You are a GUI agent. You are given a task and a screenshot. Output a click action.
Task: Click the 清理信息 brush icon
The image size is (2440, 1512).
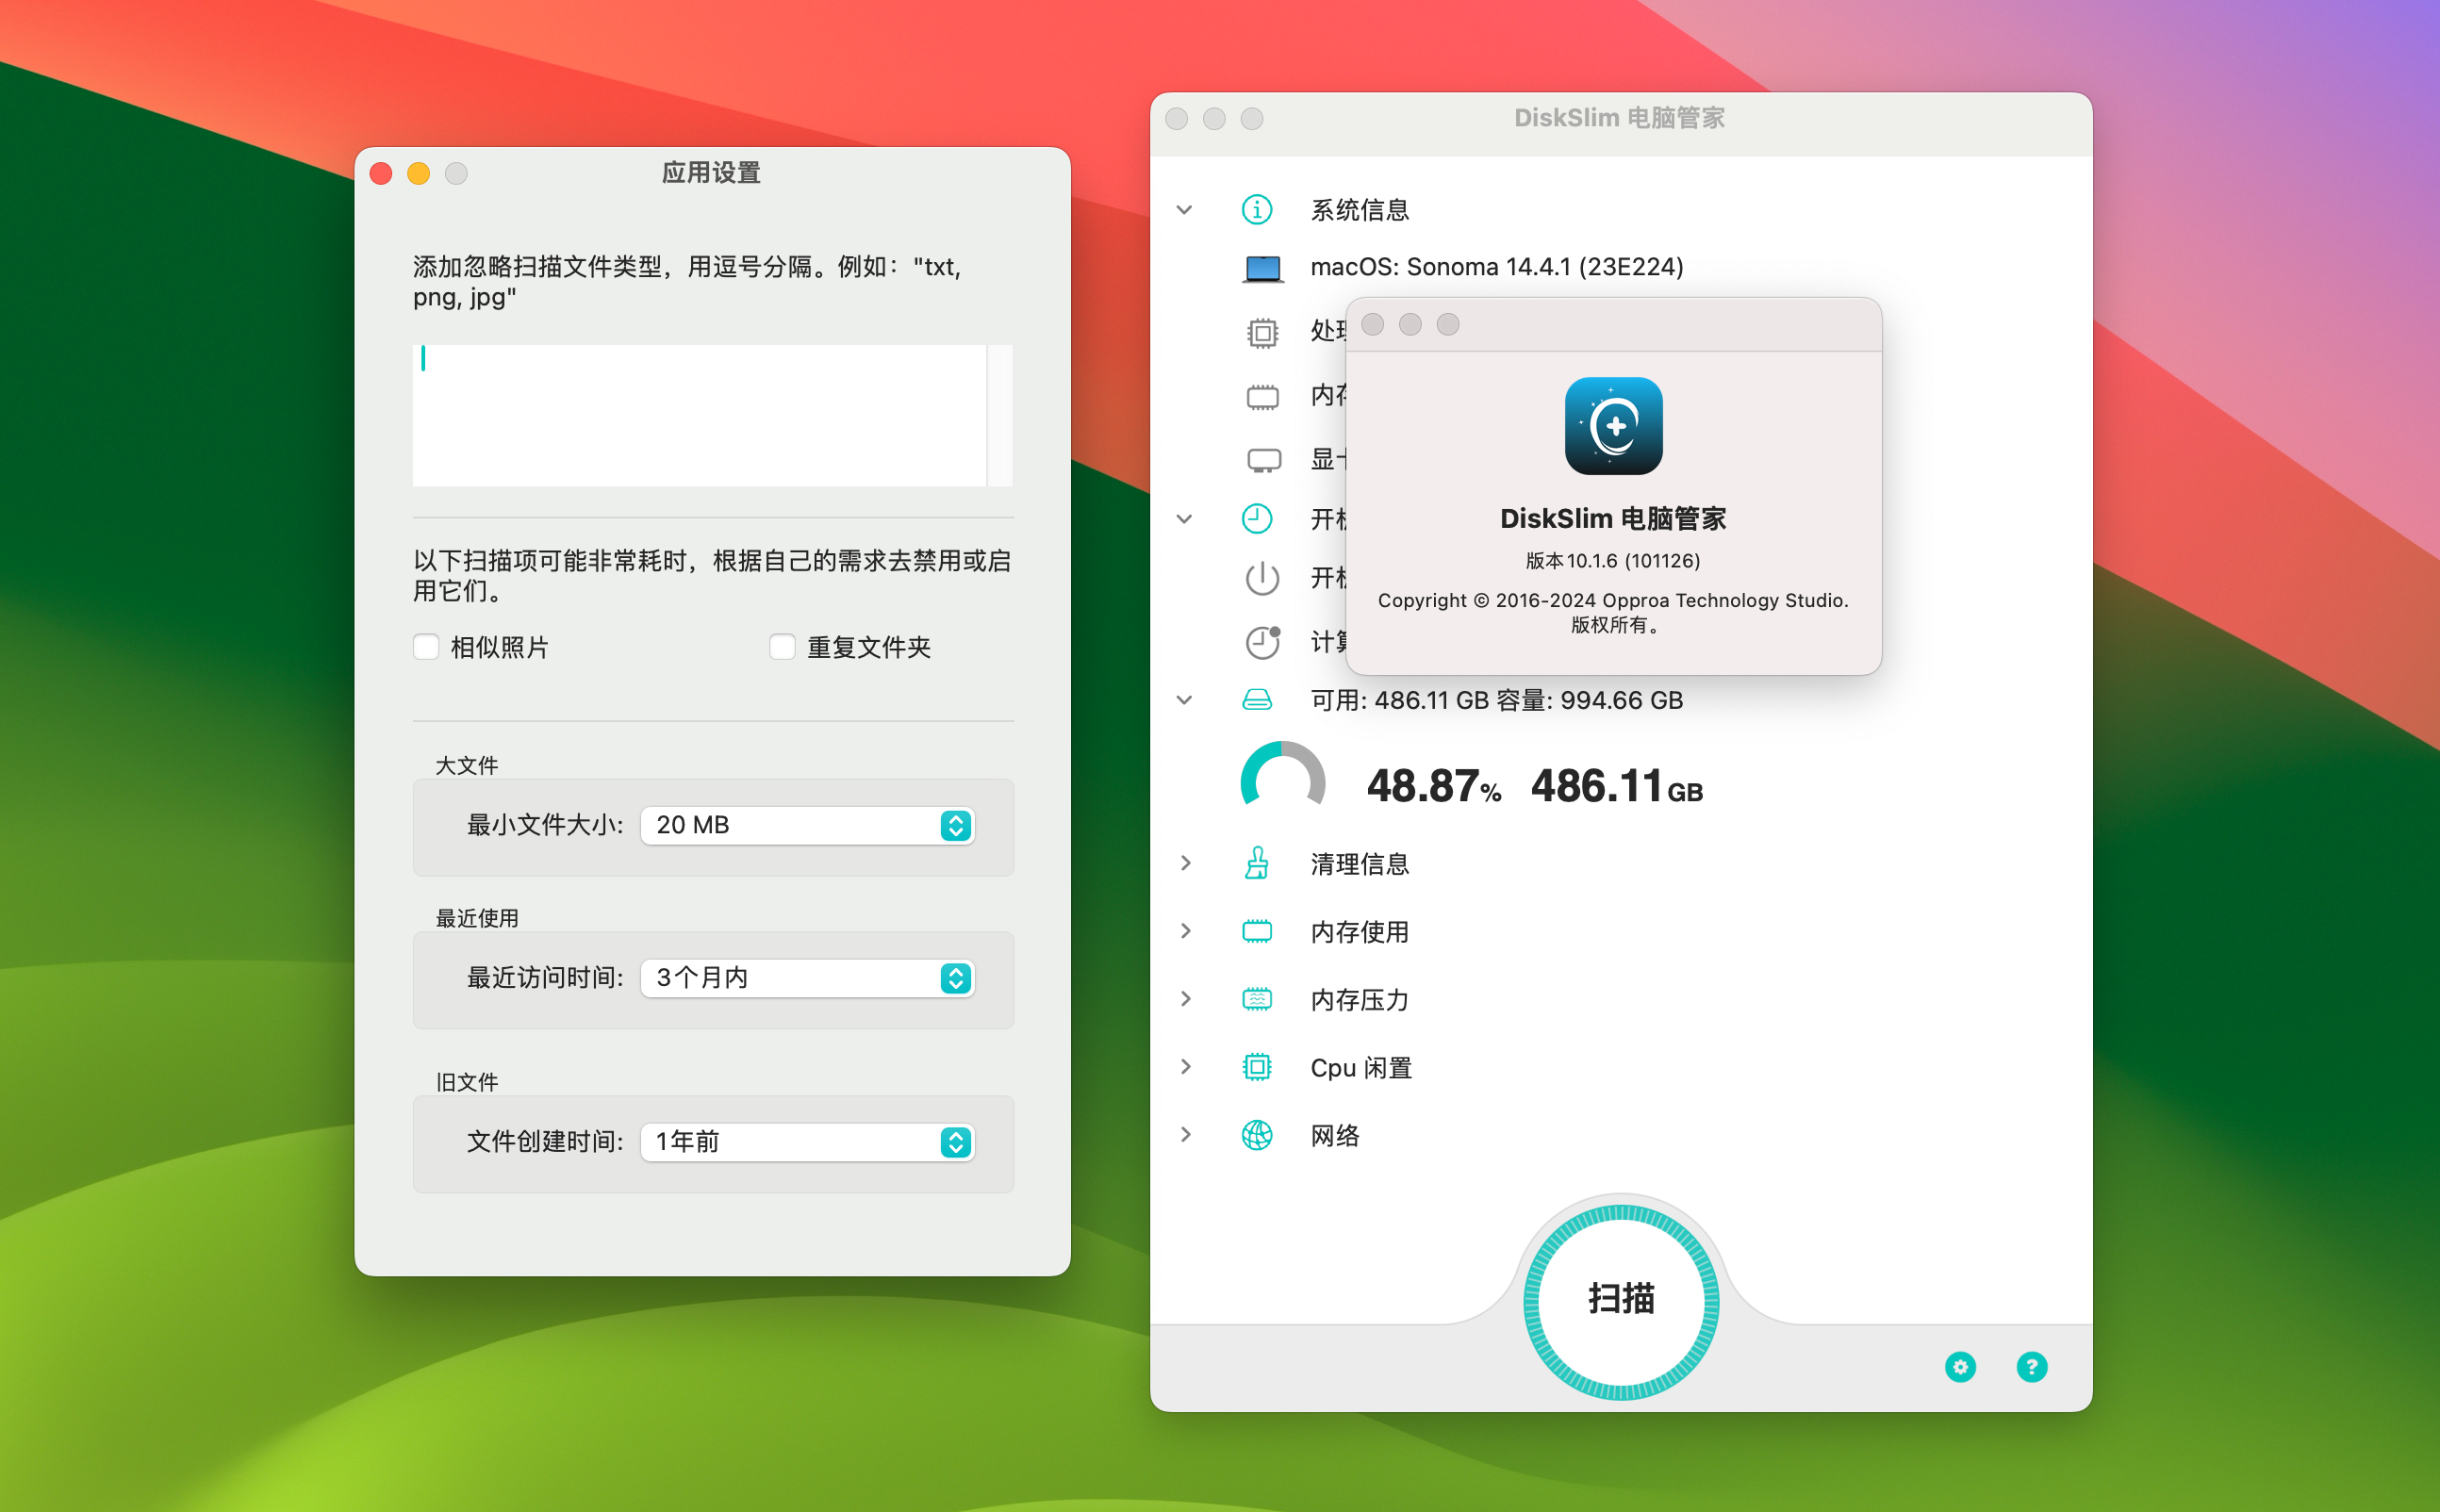point(1257,863)
